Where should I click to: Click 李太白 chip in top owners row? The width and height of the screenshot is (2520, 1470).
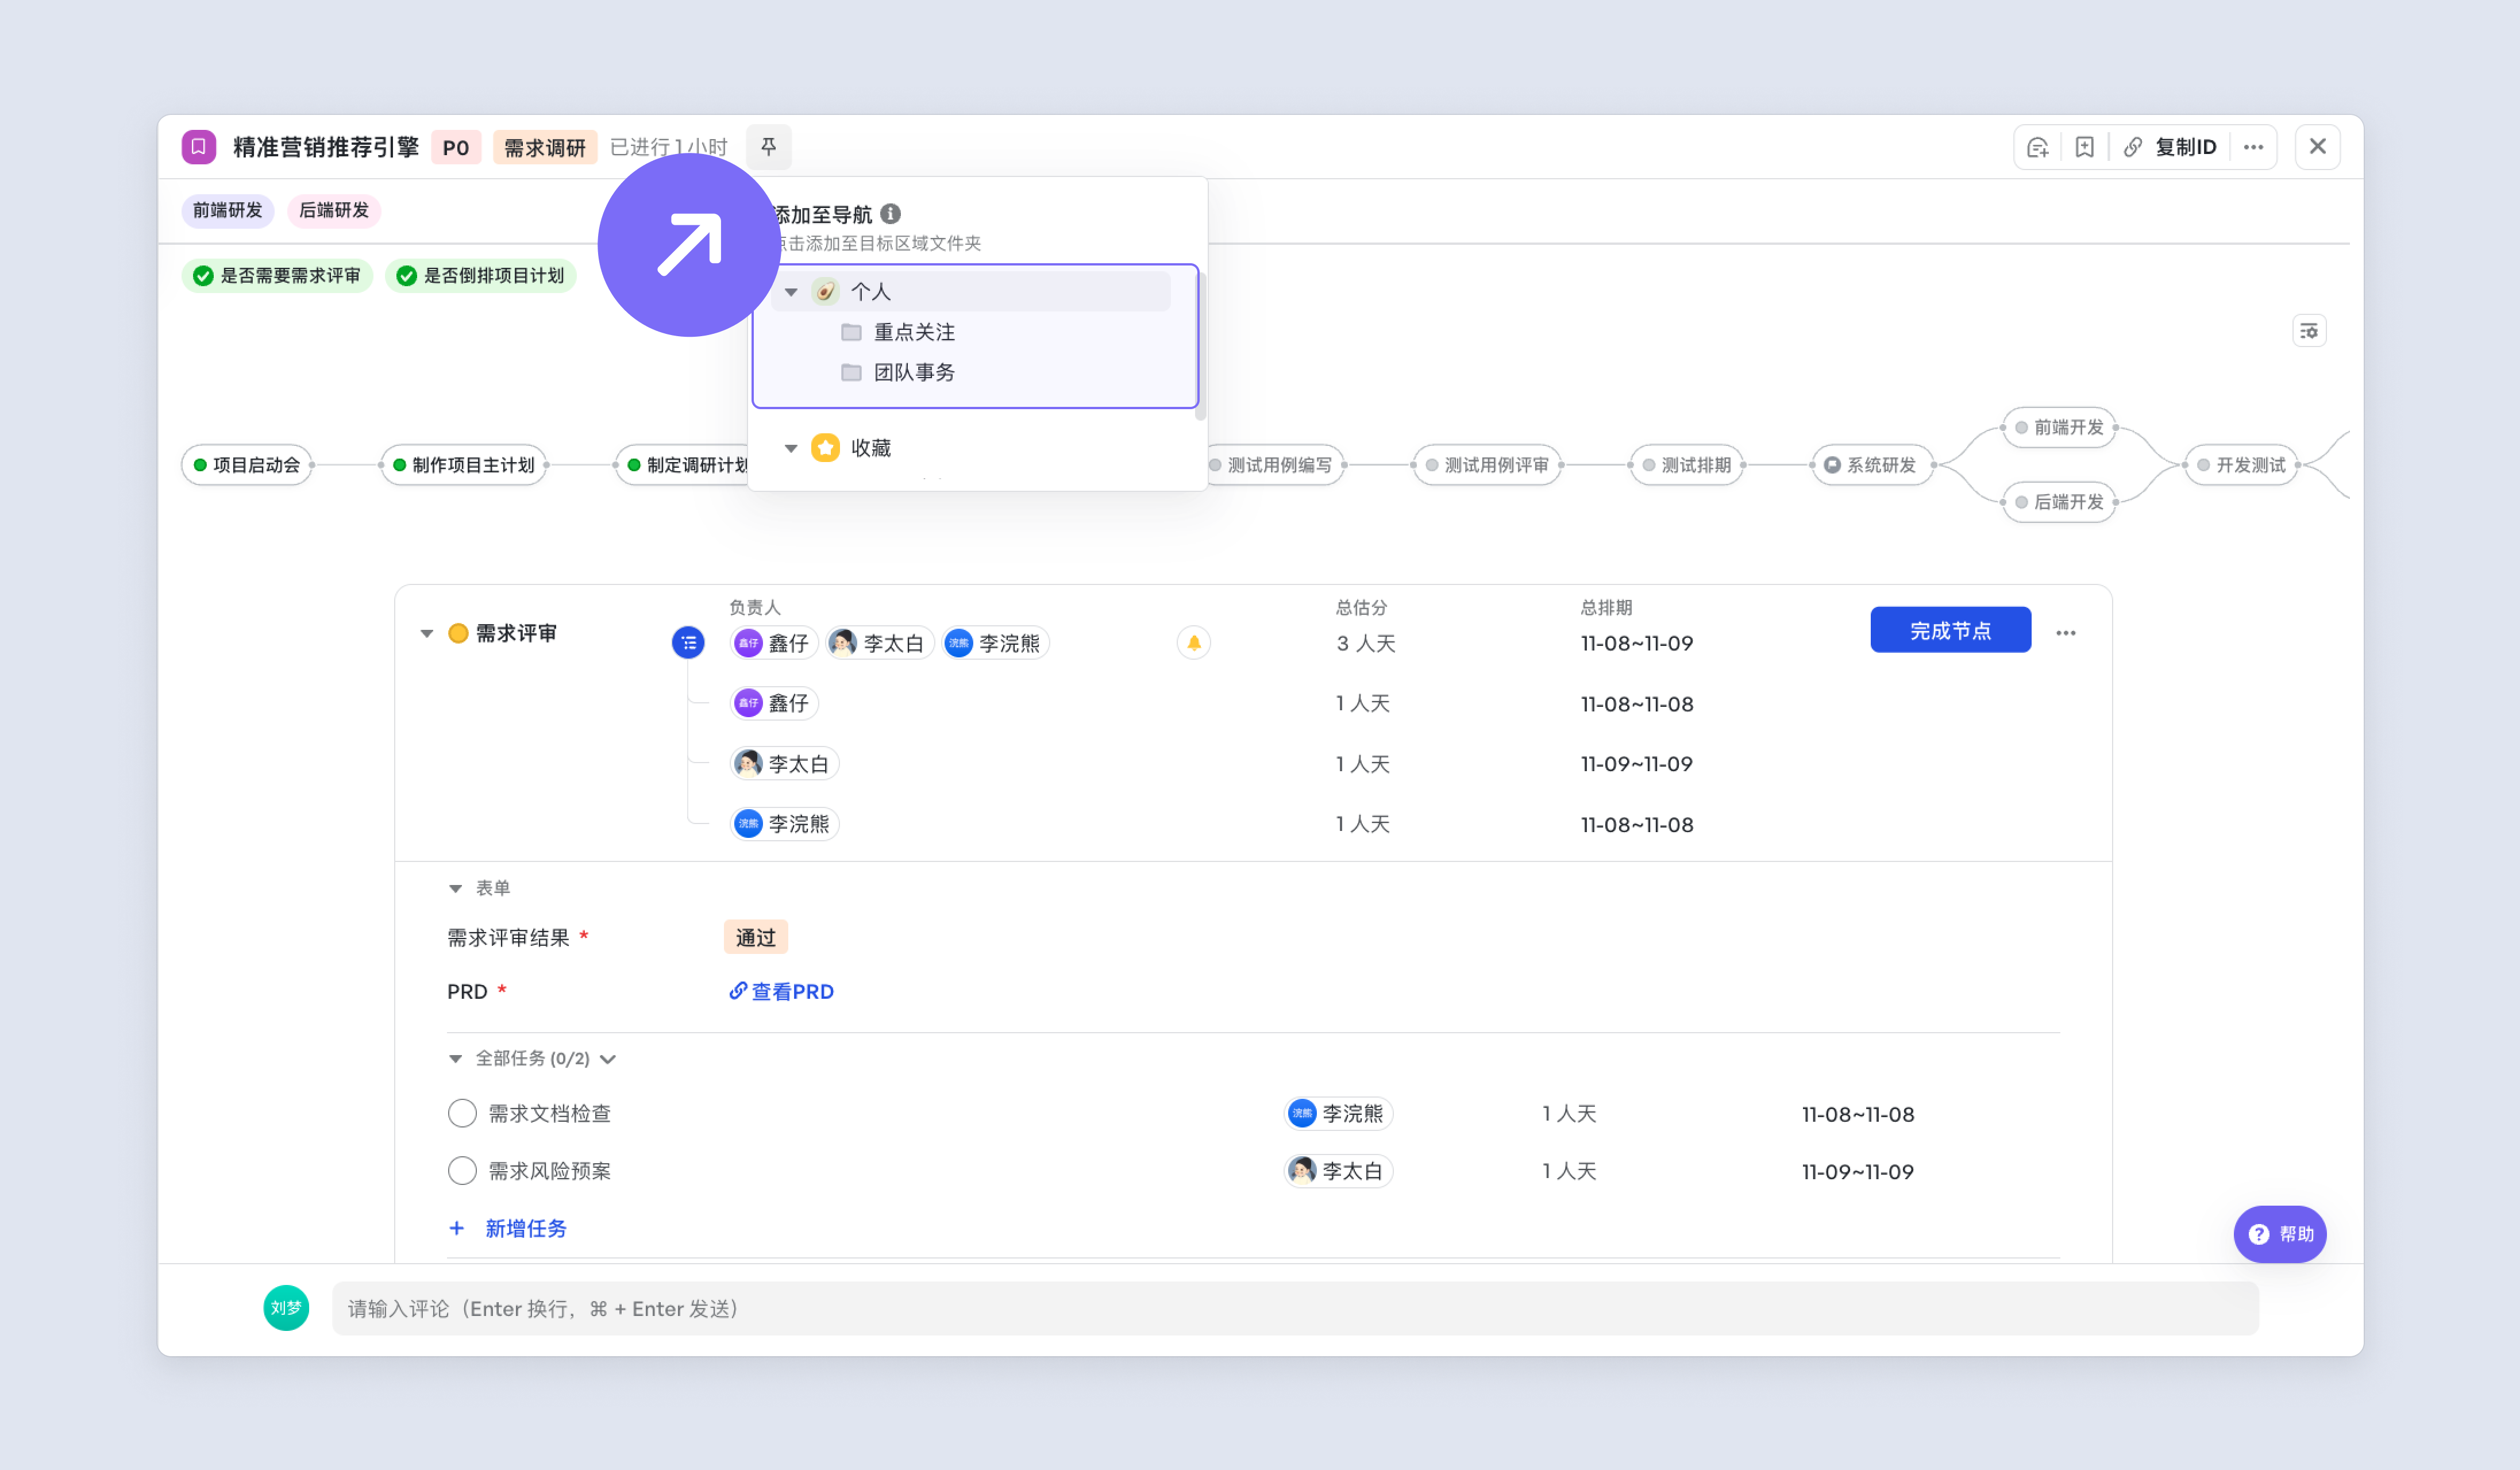pos(880,643)
